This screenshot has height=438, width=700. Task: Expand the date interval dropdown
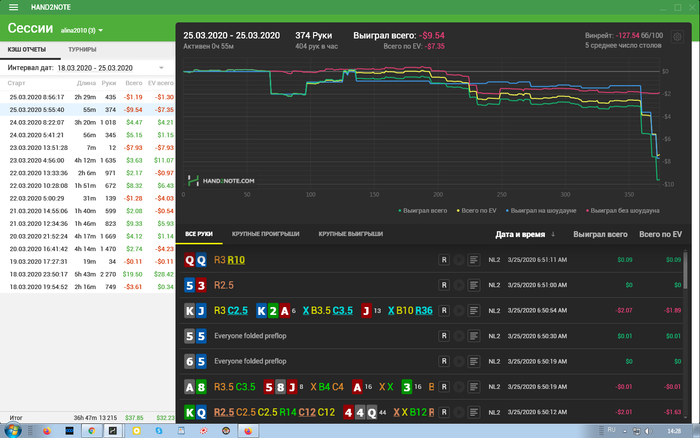tap(161, 68)
